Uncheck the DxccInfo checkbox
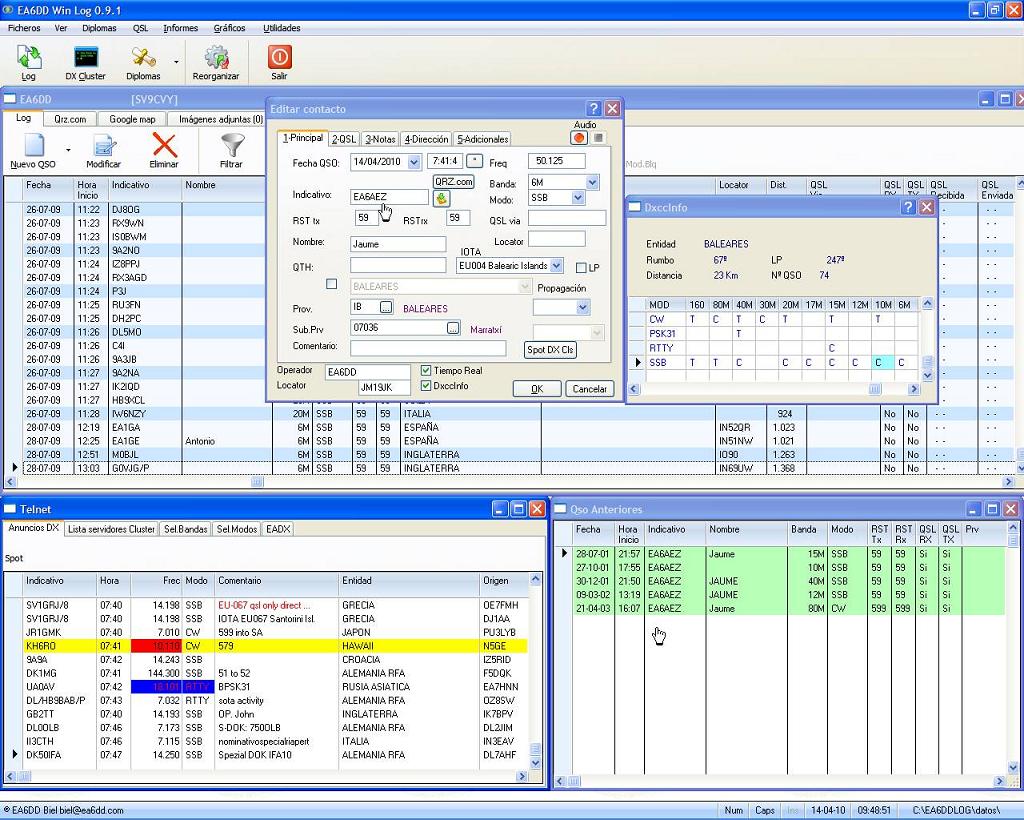 (x=427, y=385)
